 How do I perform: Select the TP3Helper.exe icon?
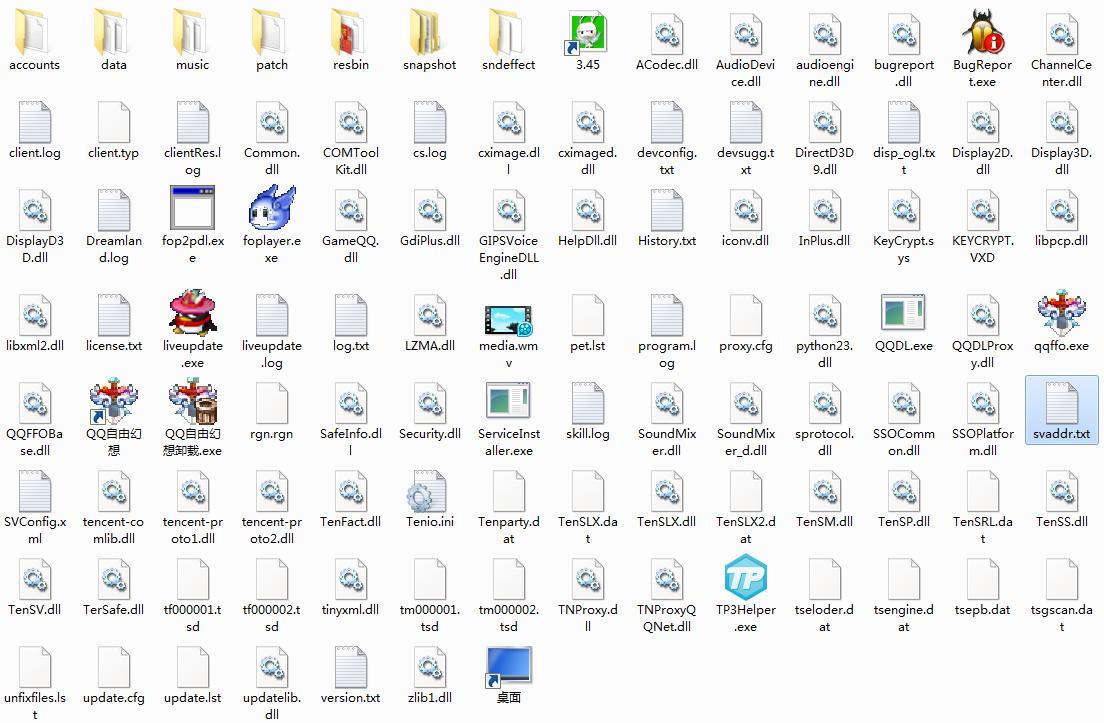point(745,578)
